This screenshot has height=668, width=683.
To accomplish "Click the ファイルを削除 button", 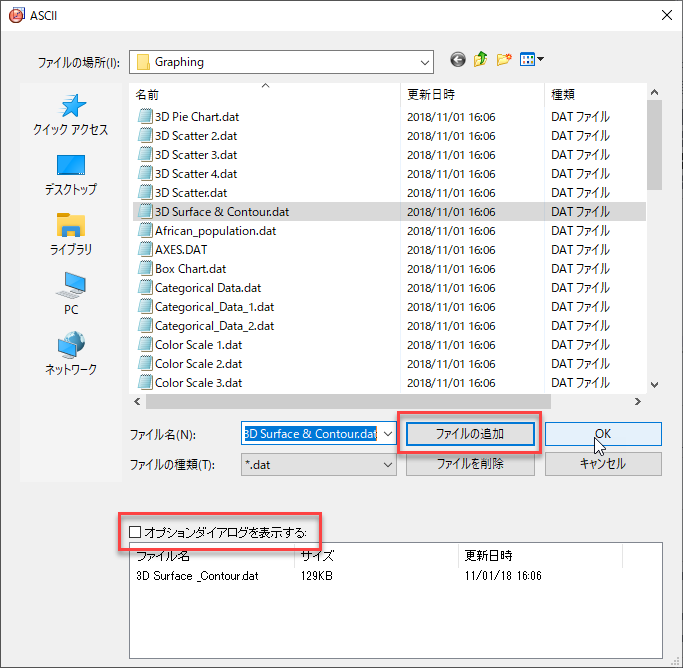I will click(470, 464).
